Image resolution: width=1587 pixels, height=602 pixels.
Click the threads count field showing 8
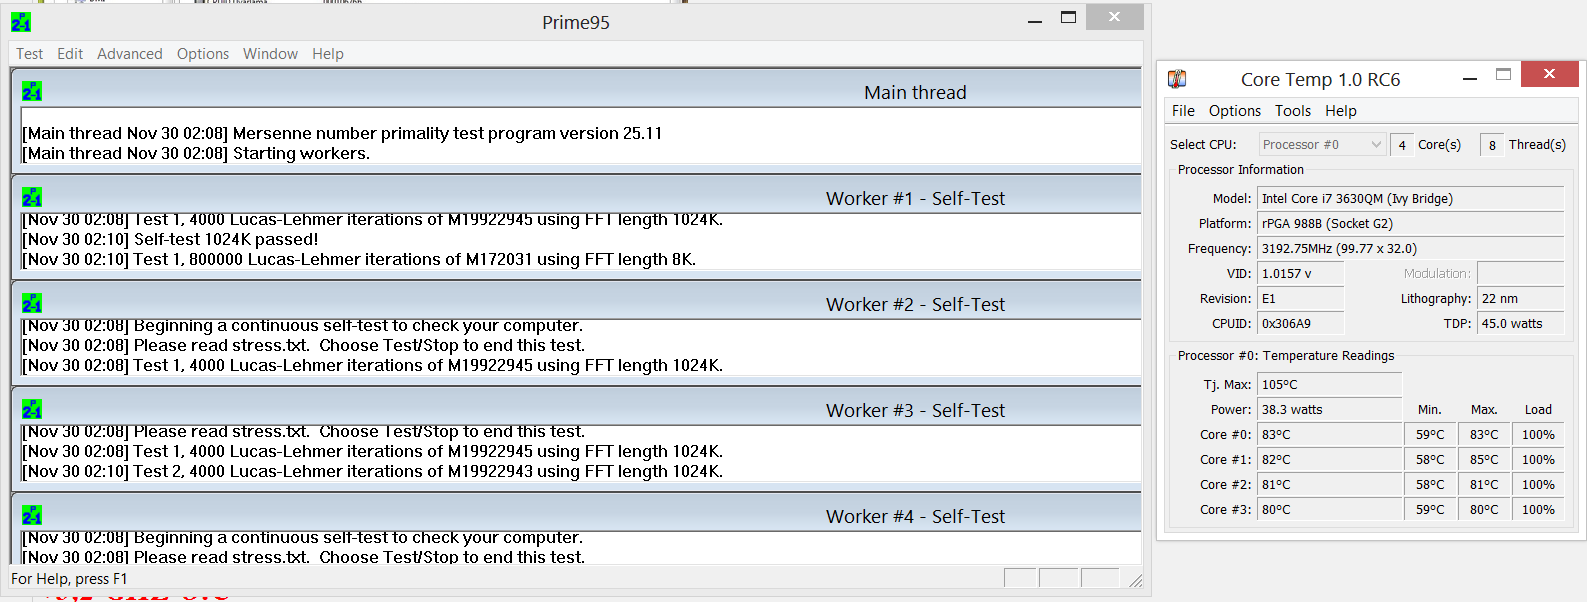tap(1492, 145)
